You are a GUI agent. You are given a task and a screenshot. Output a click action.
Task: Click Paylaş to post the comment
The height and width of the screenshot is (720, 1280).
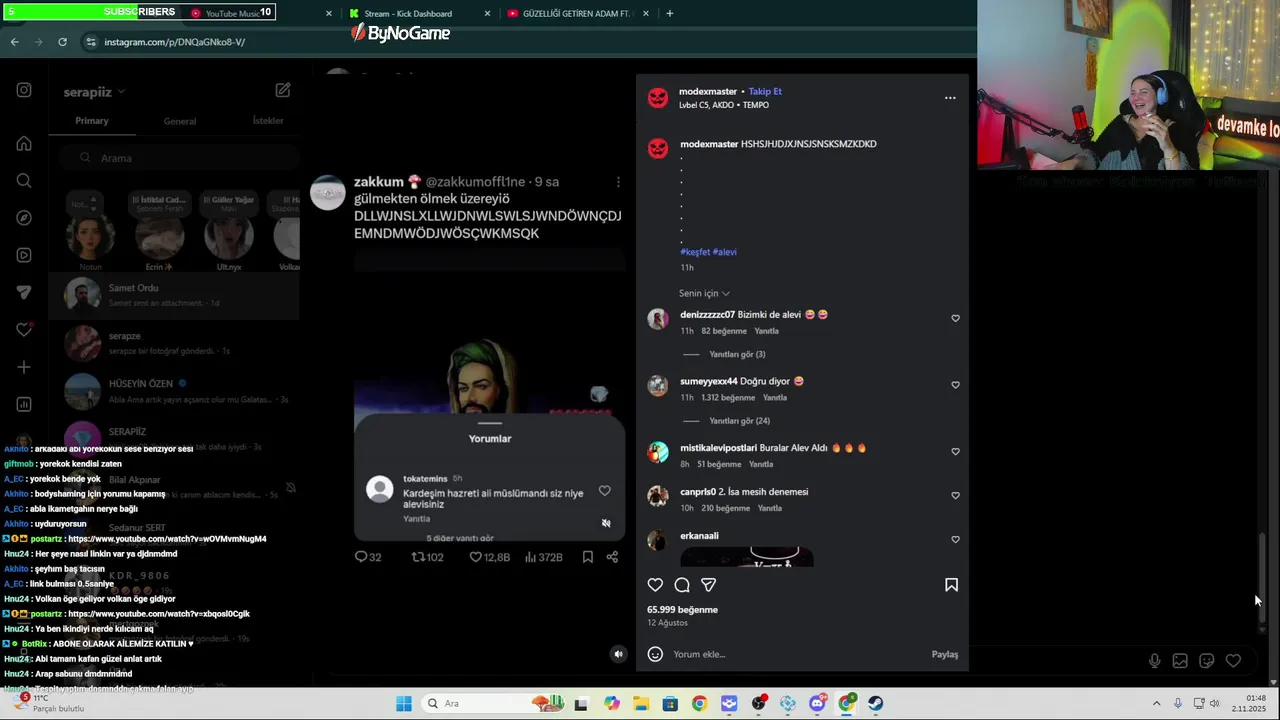pyautogui.click(x=945, y=654)
